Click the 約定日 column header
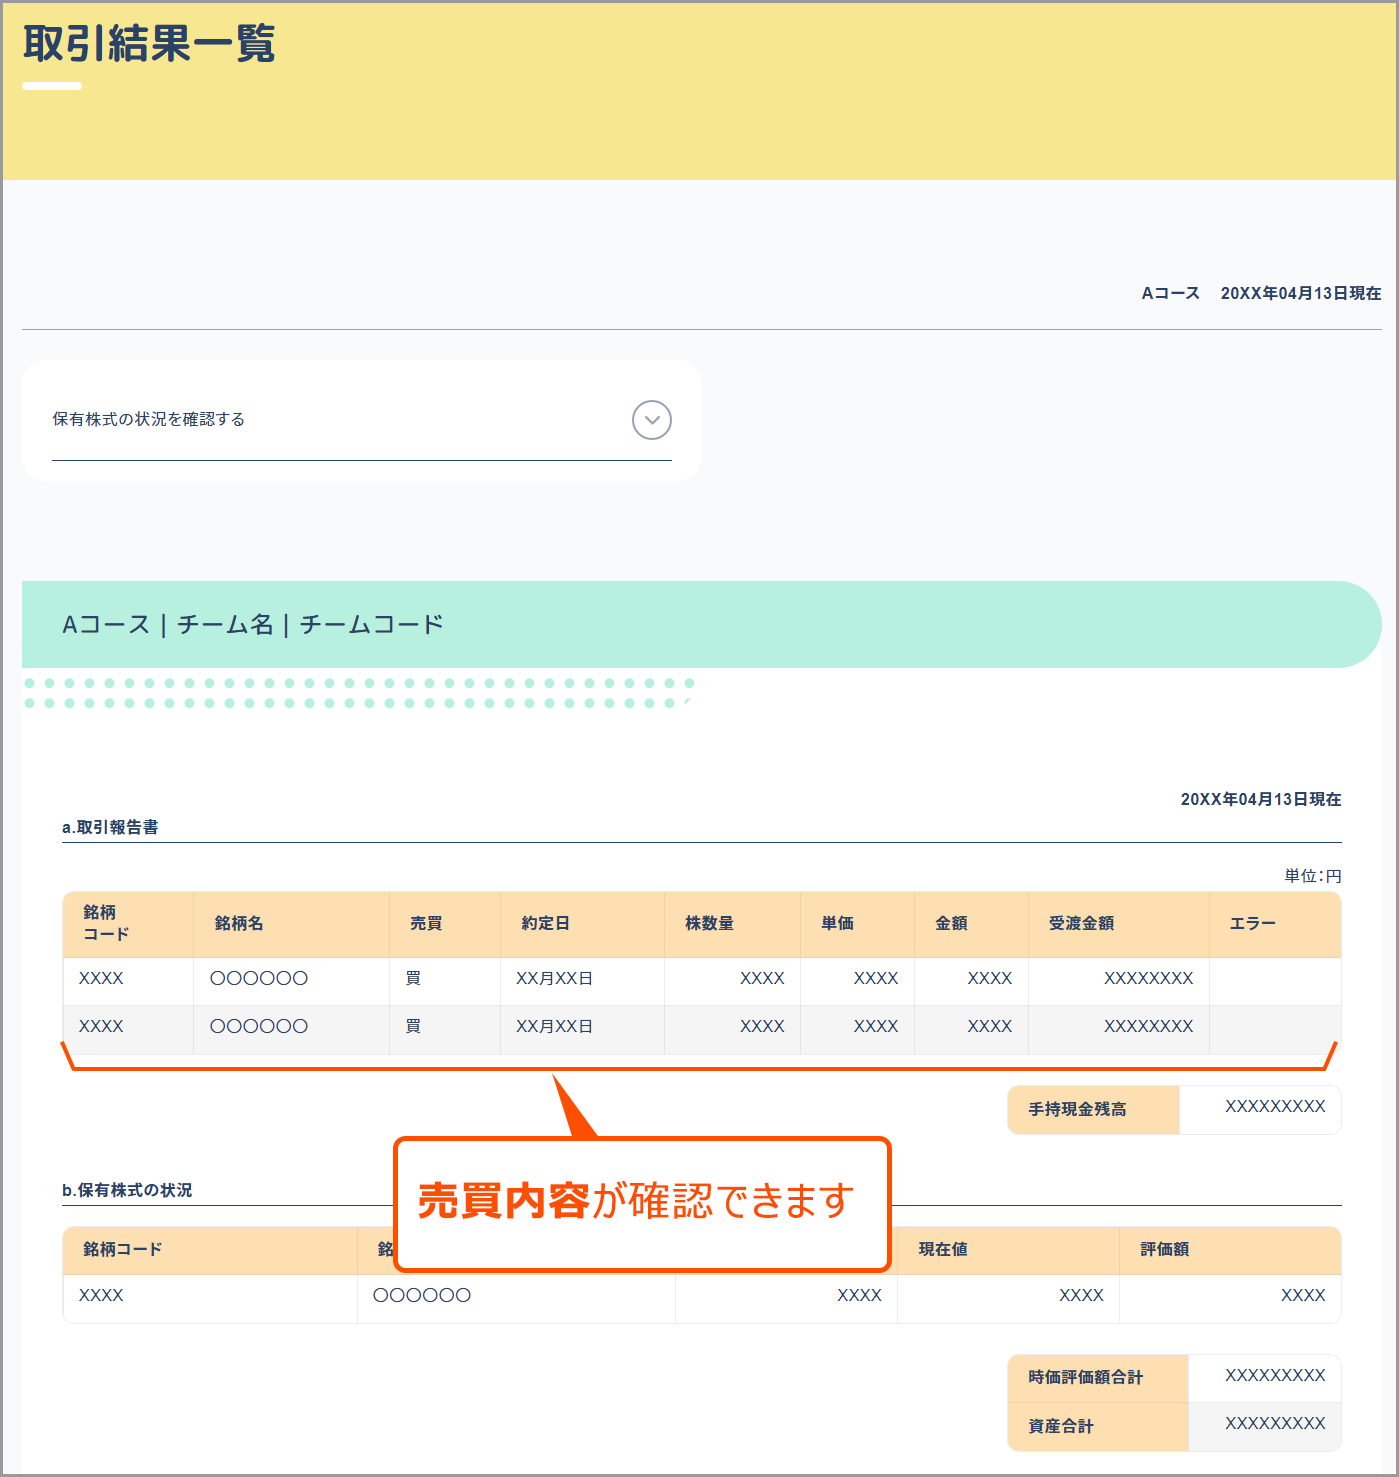1399x1477 pixels. [546, 923]
